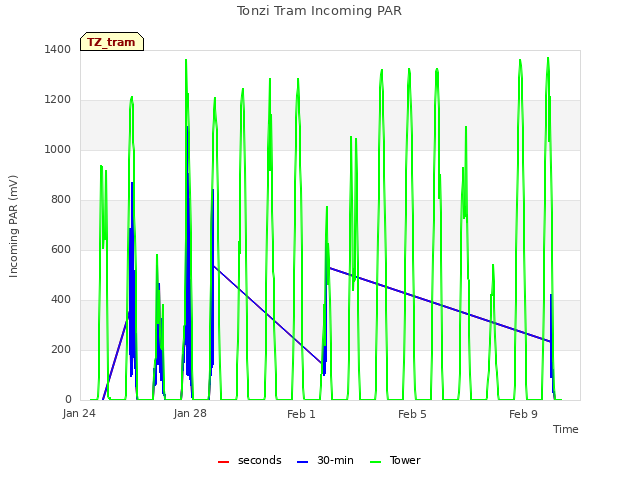Click the Feb 5 x-axis label
640x480 pixels.
click(x=412, y=414)
